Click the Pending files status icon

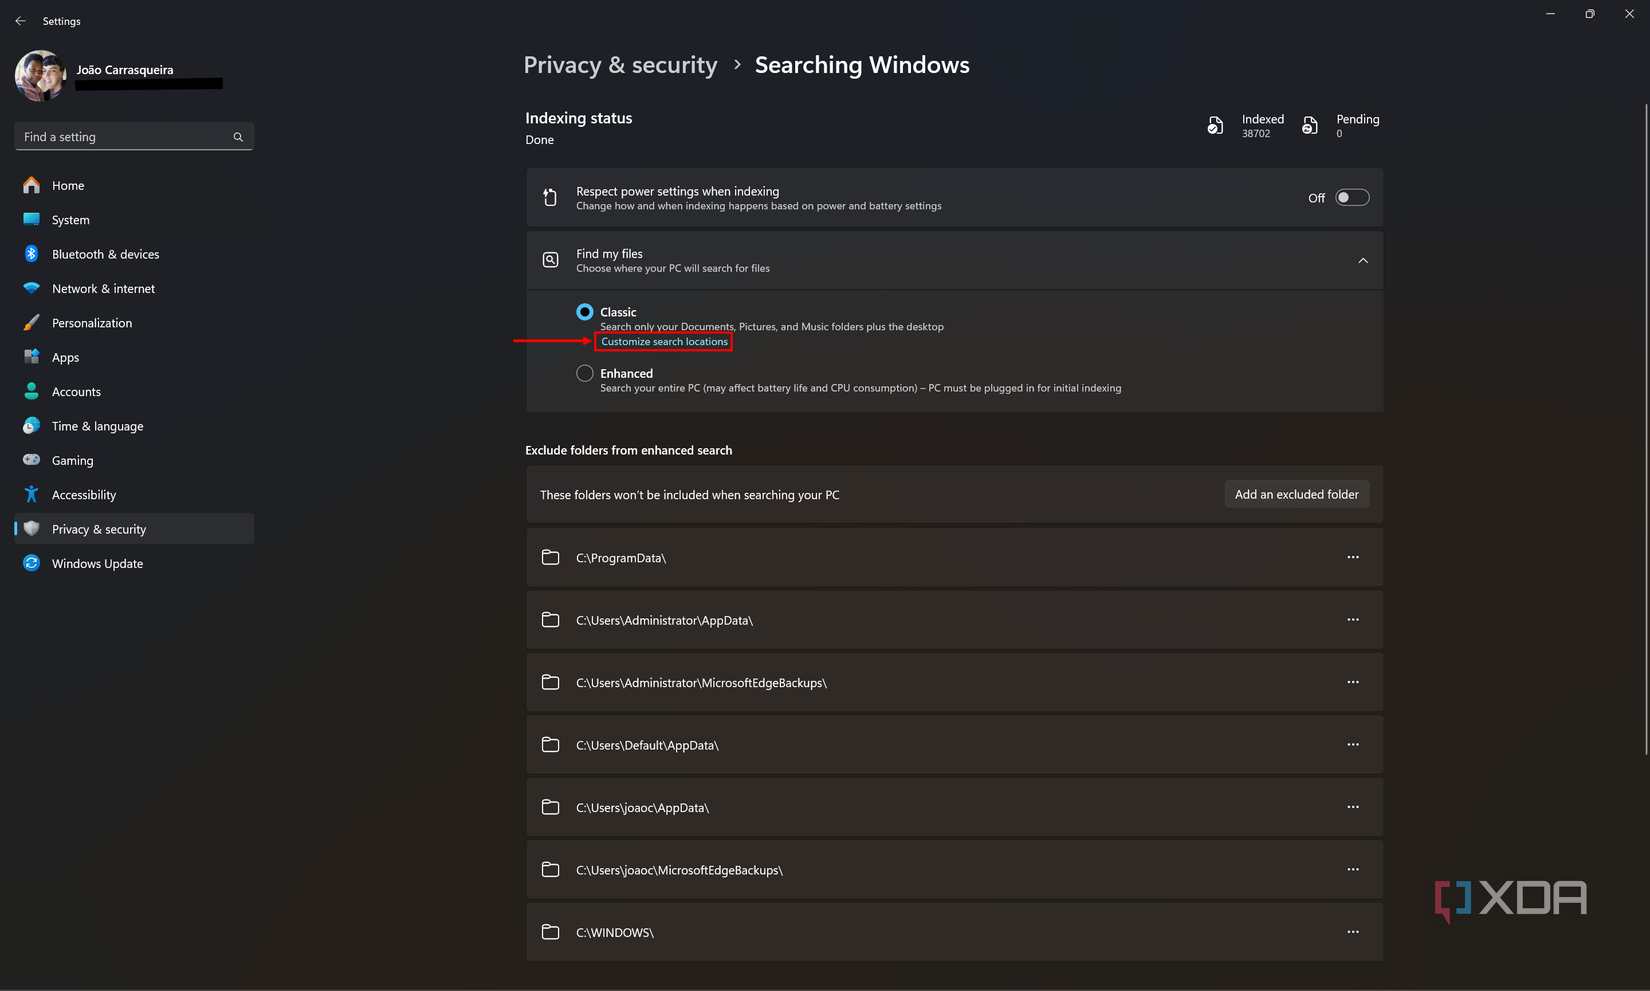(1310, 126)
